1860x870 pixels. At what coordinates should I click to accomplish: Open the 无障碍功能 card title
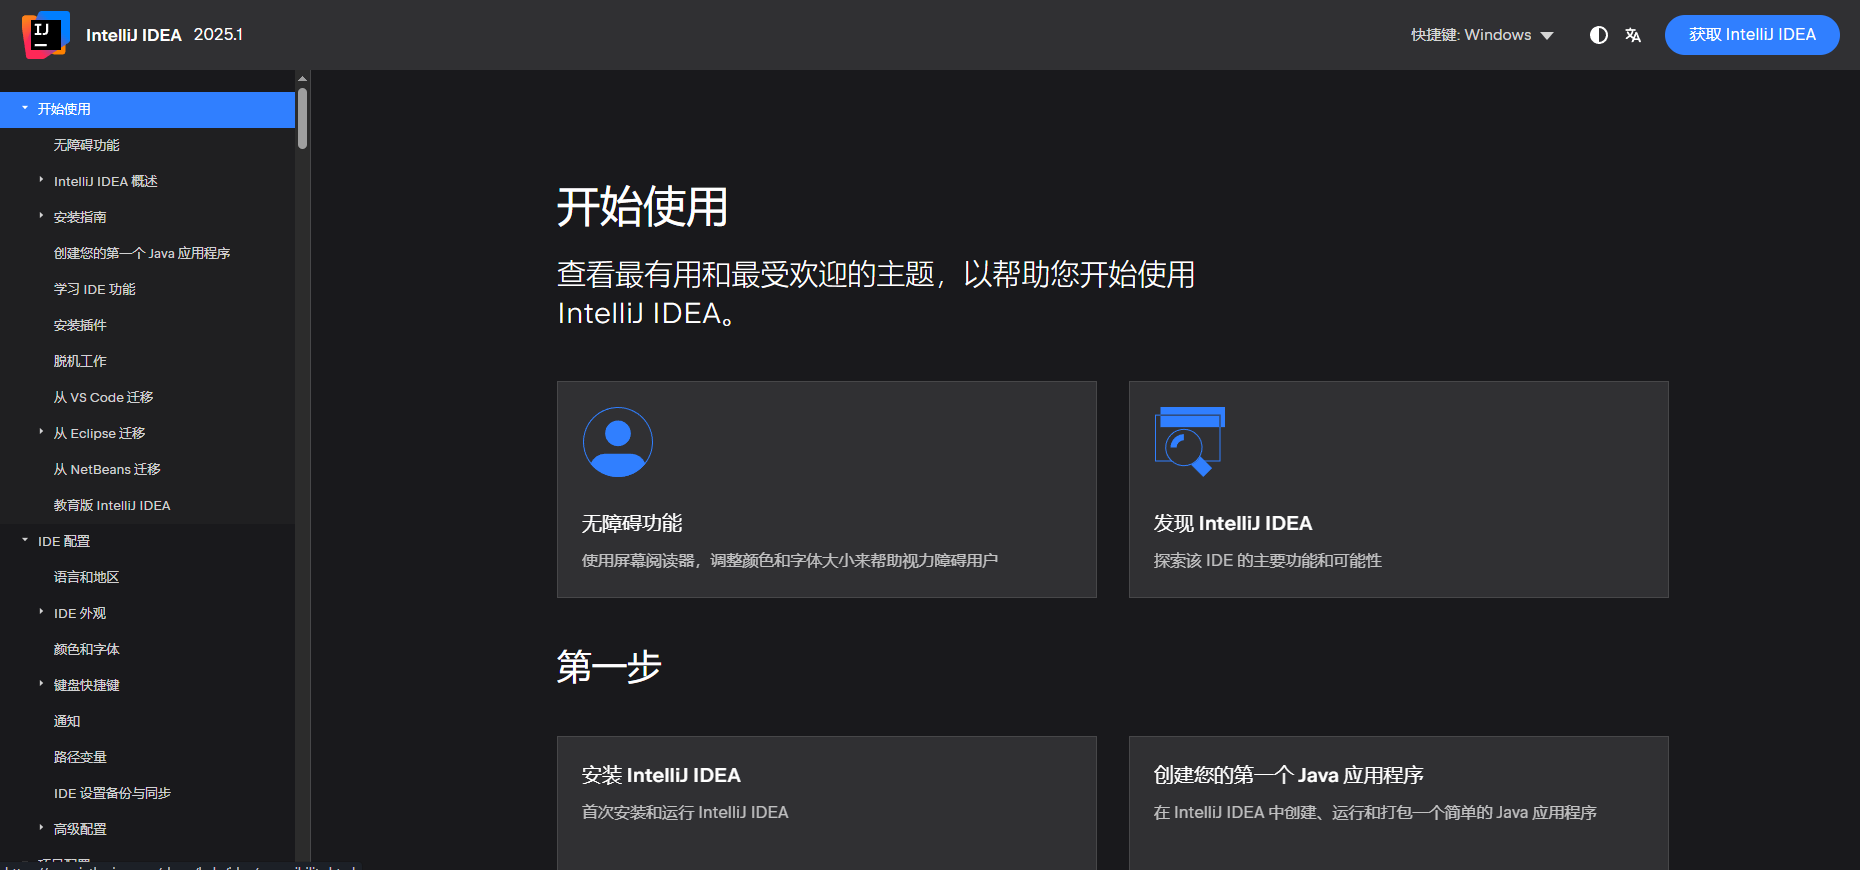click(x=632, y=523)
